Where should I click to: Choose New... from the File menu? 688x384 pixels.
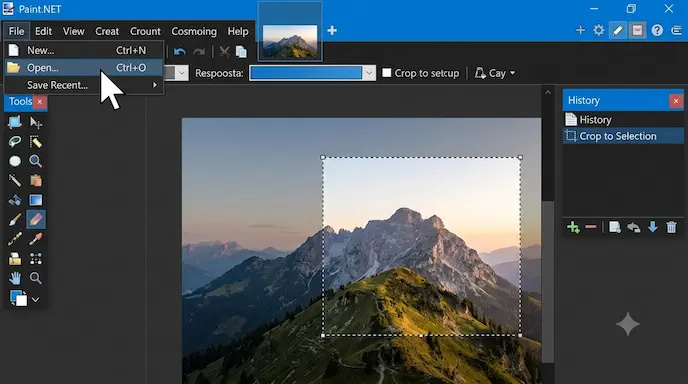click(x=83, y=50)
